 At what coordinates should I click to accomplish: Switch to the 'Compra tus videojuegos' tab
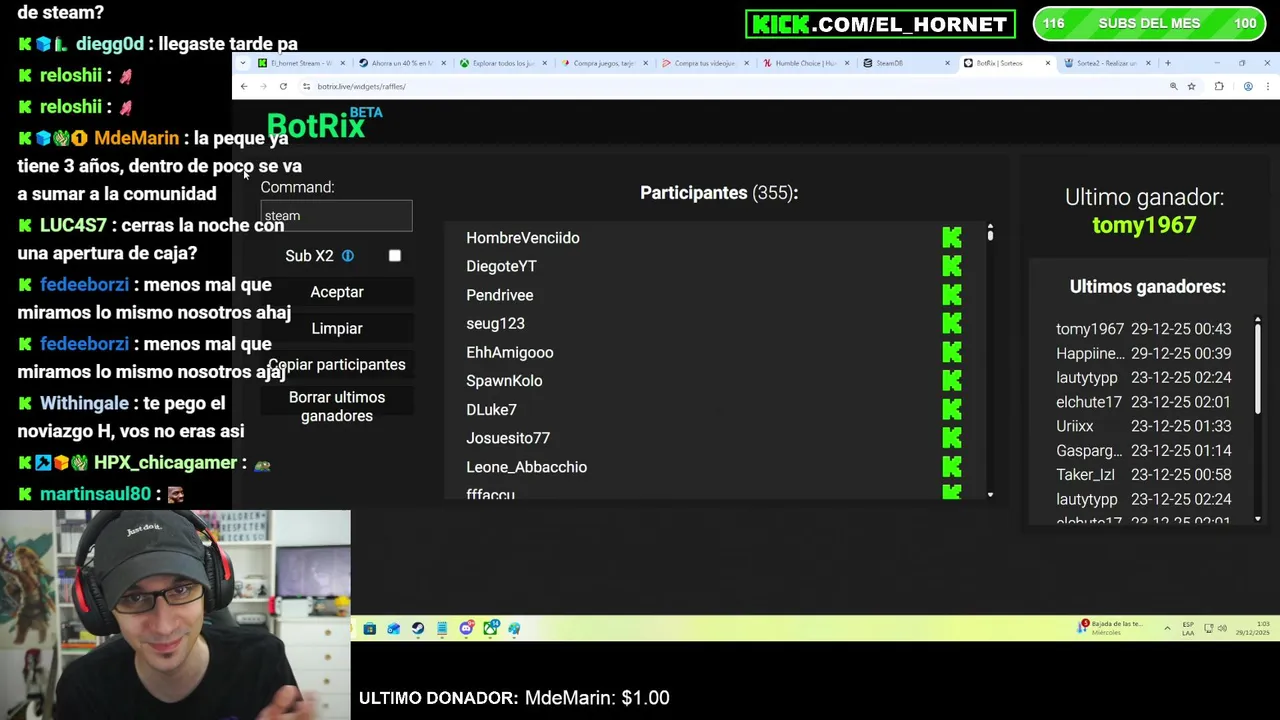tap(705, 63)
